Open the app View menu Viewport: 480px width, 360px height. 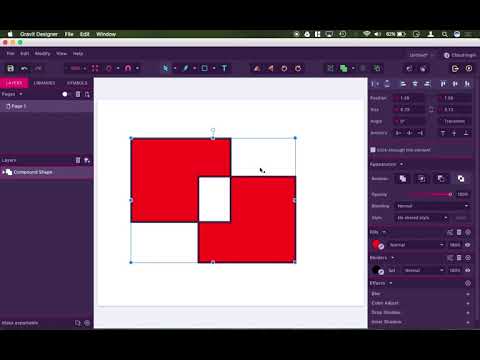[x=61, y=53]
